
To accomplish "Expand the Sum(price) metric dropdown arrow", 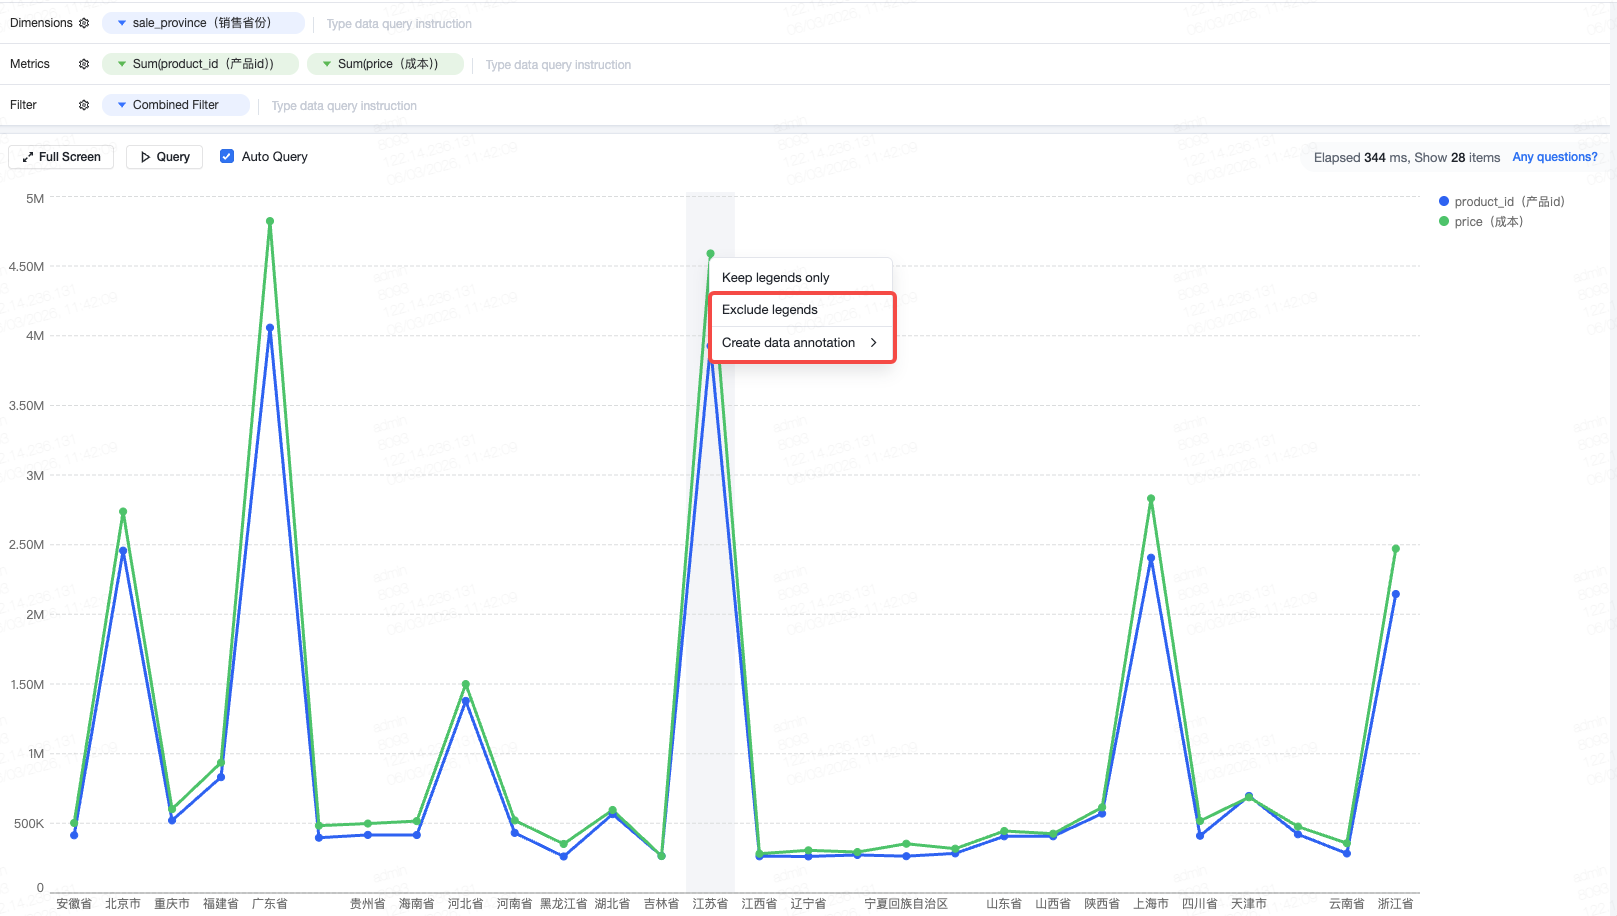I will [327, 64].
